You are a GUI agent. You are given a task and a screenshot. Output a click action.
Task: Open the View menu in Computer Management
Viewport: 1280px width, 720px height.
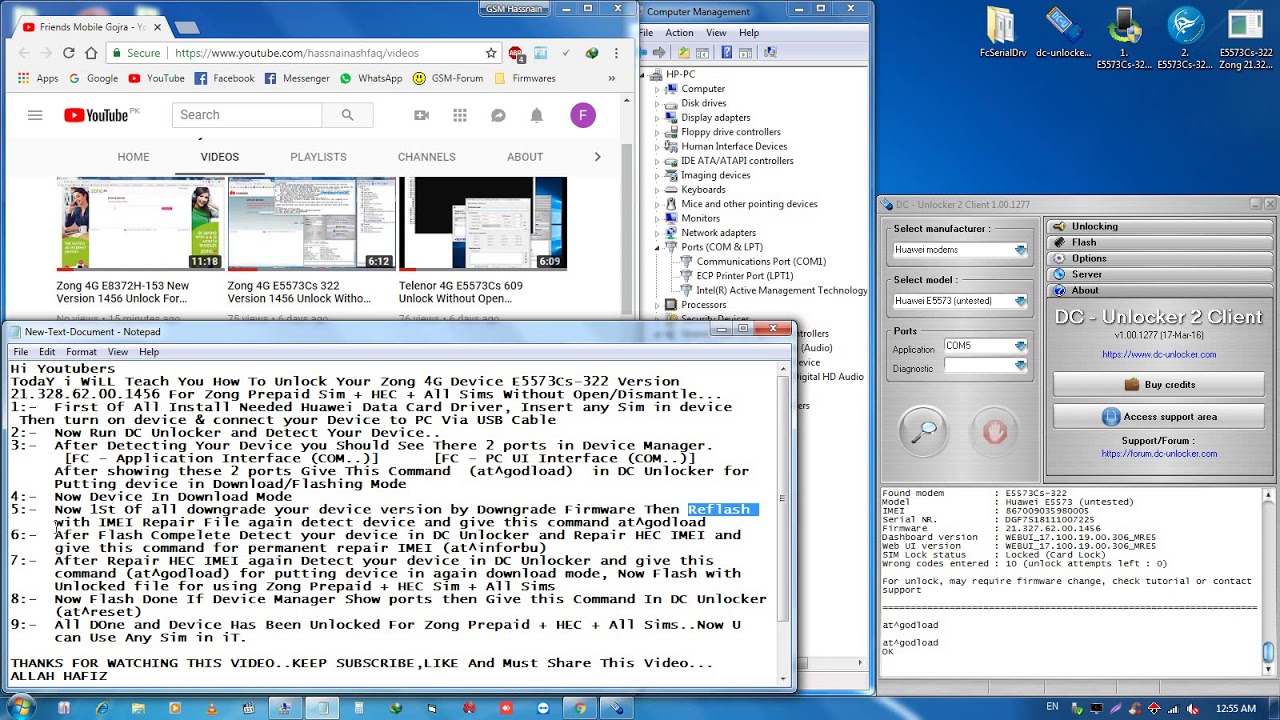716,33
